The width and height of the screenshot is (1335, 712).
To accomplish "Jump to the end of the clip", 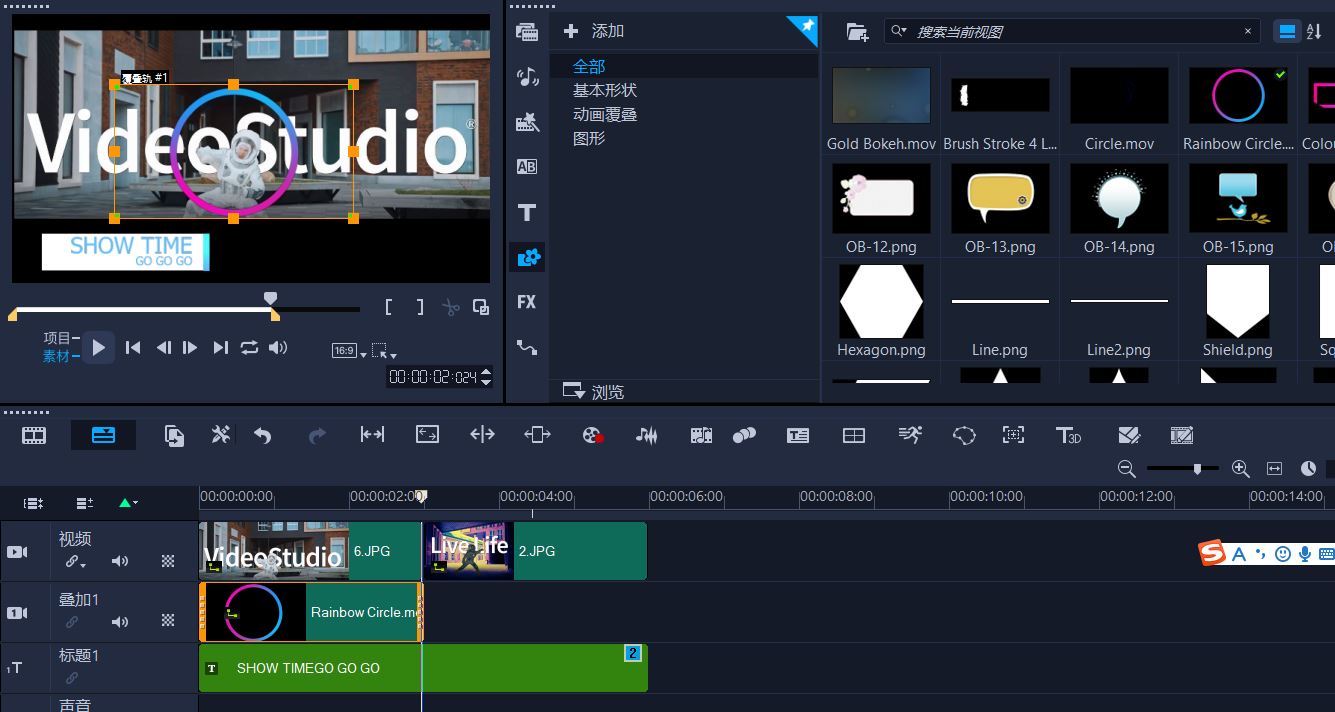I will [220, 348].
